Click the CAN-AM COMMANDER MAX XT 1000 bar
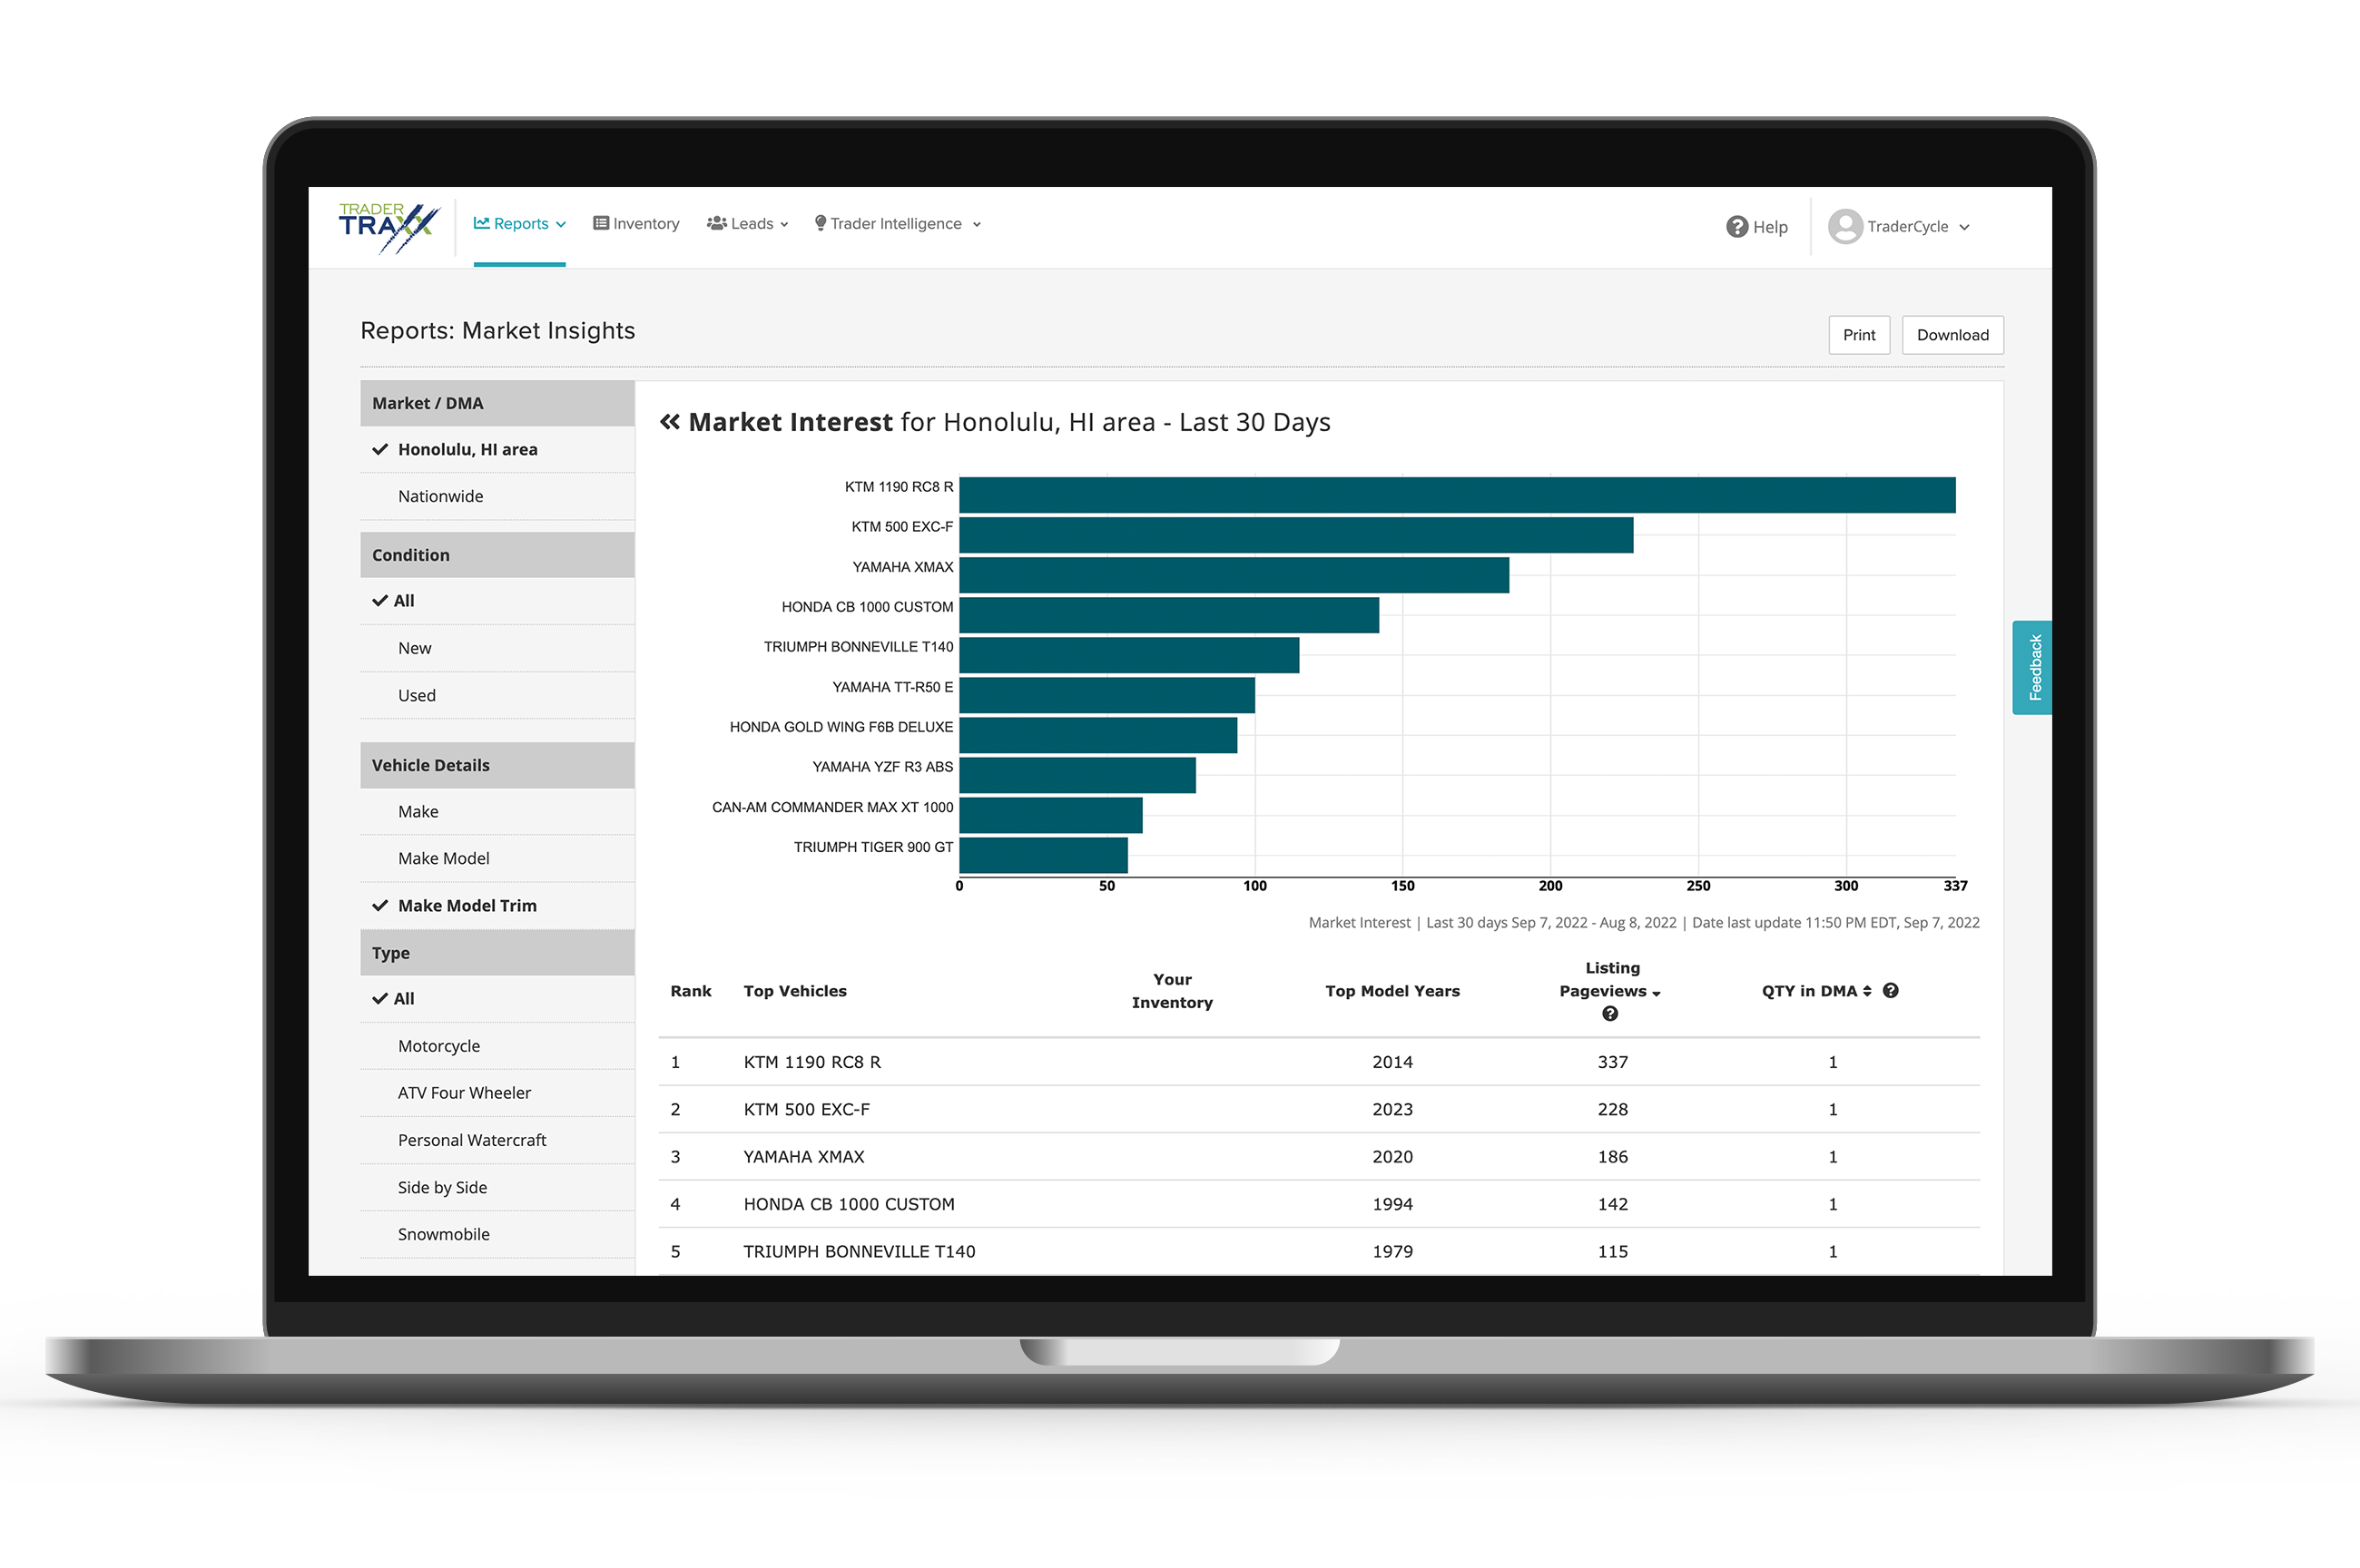 coord(1051,815)
